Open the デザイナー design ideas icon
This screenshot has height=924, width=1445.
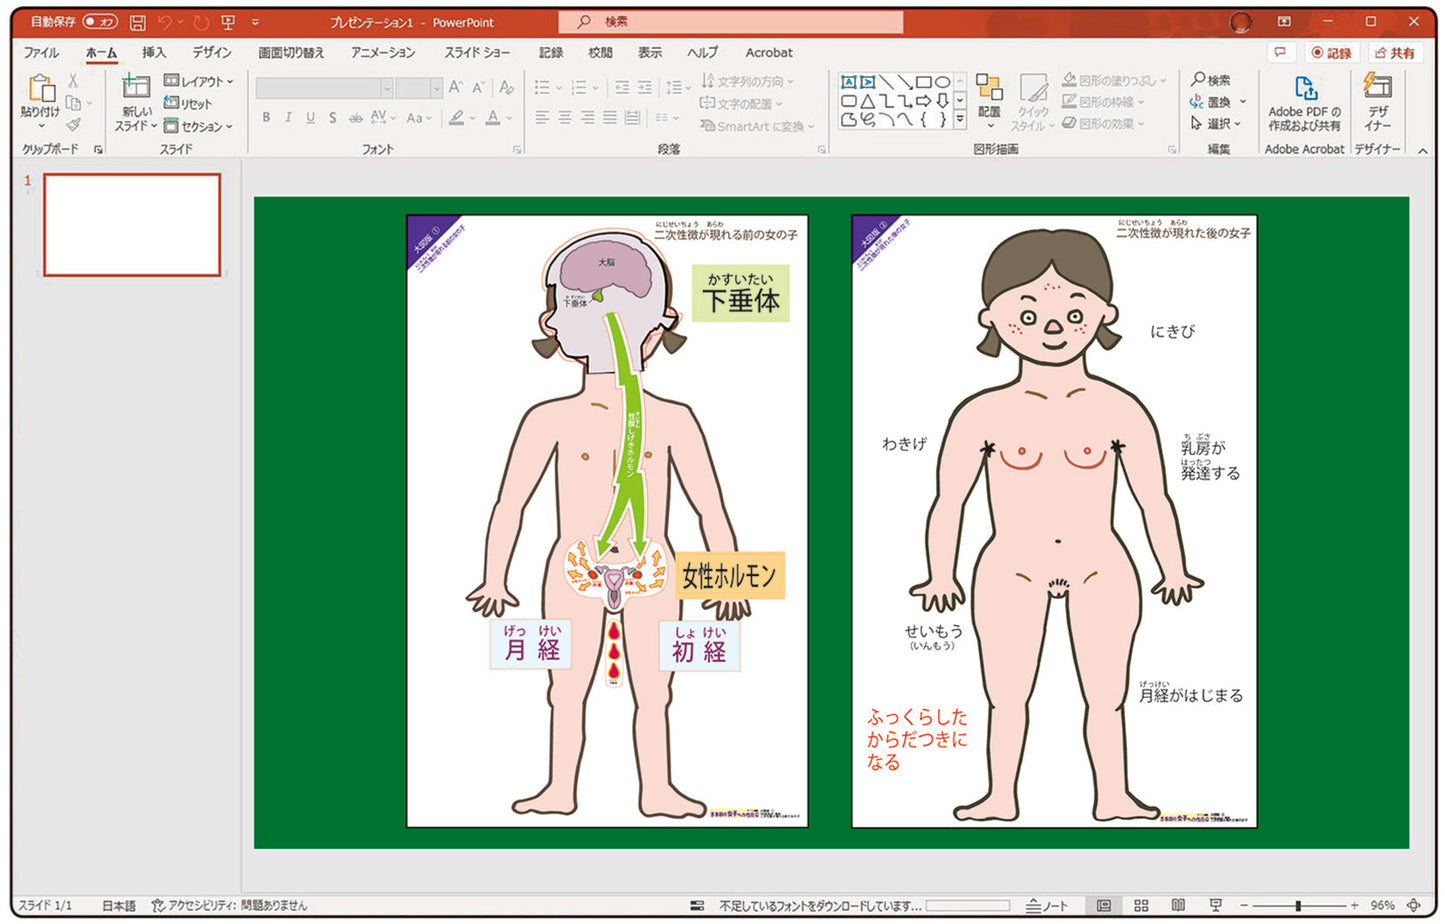point(1377,88)
